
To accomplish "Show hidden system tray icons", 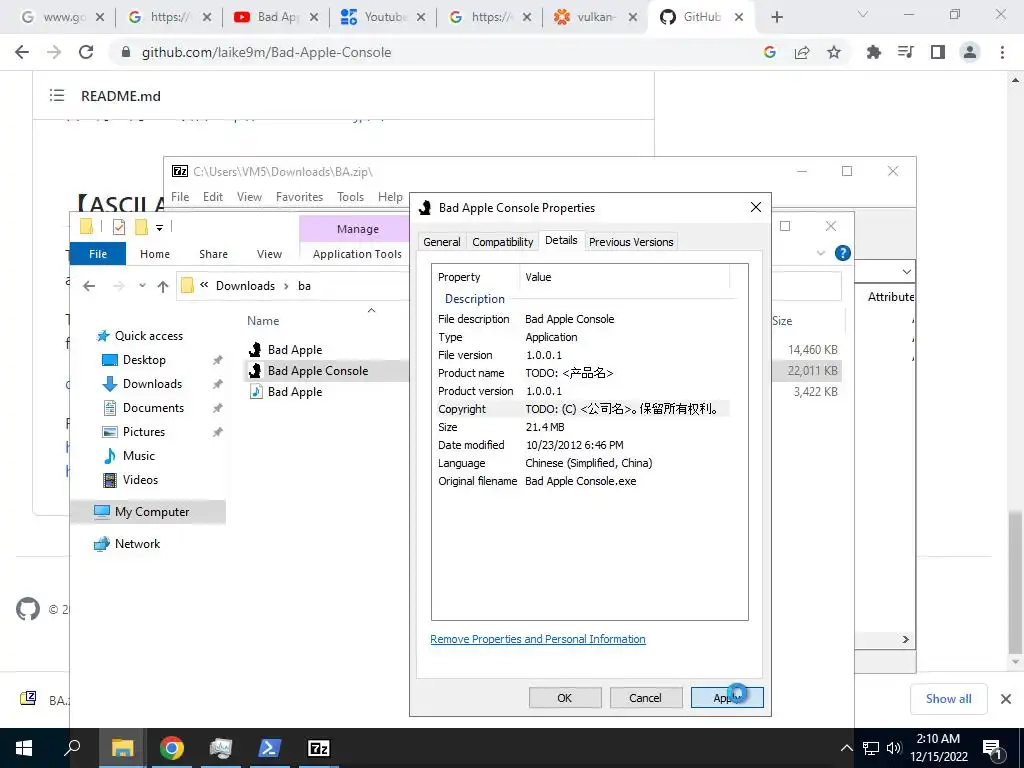I will [846, 748].
